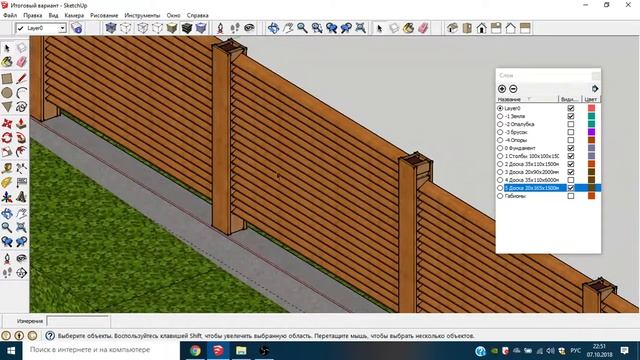The width and height of the screenshot is (640, 360).
Task: Click the help question-mark in status bar
Action: coord(50,336)
